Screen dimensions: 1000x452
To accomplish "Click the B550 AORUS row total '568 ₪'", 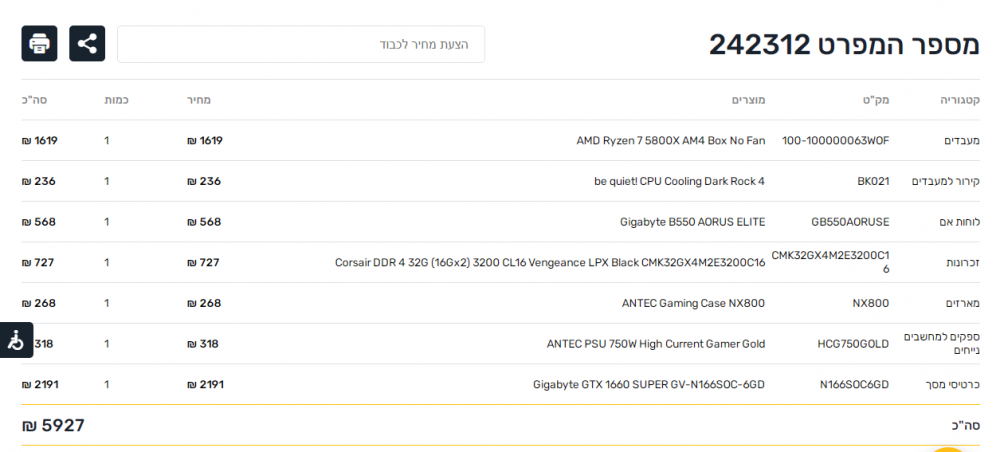I will [38, 222].
